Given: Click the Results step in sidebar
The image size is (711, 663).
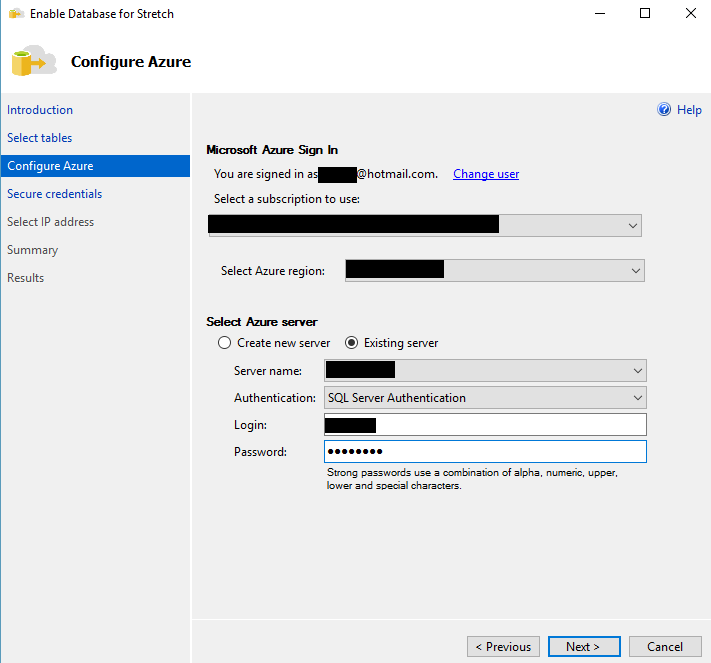Looking at the screenshot, I should (25, 278).
